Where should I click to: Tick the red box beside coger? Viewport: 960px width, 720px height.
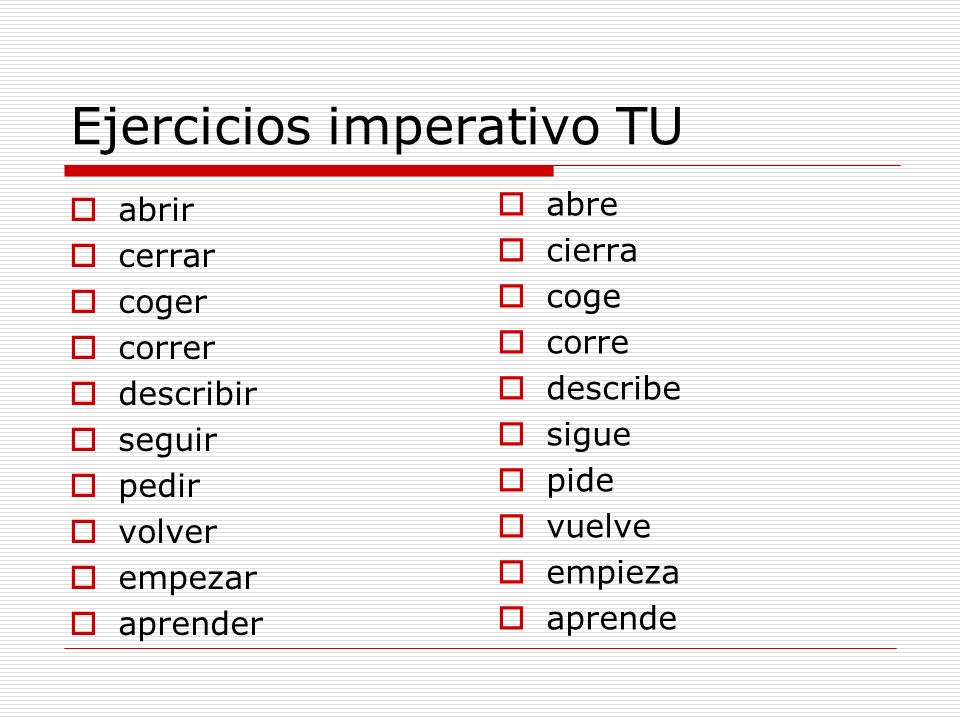click(83, 301)
